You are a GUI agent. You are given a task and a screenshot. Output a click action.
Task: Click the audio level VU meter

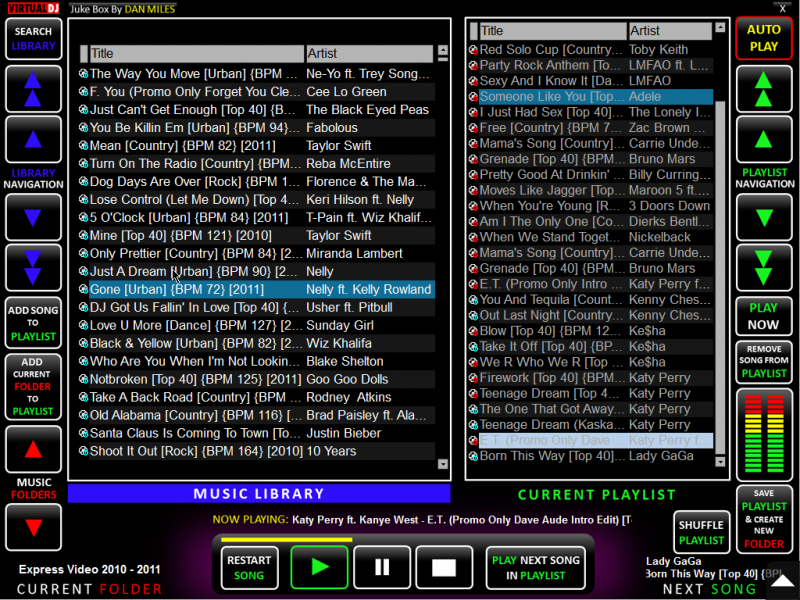764,434
